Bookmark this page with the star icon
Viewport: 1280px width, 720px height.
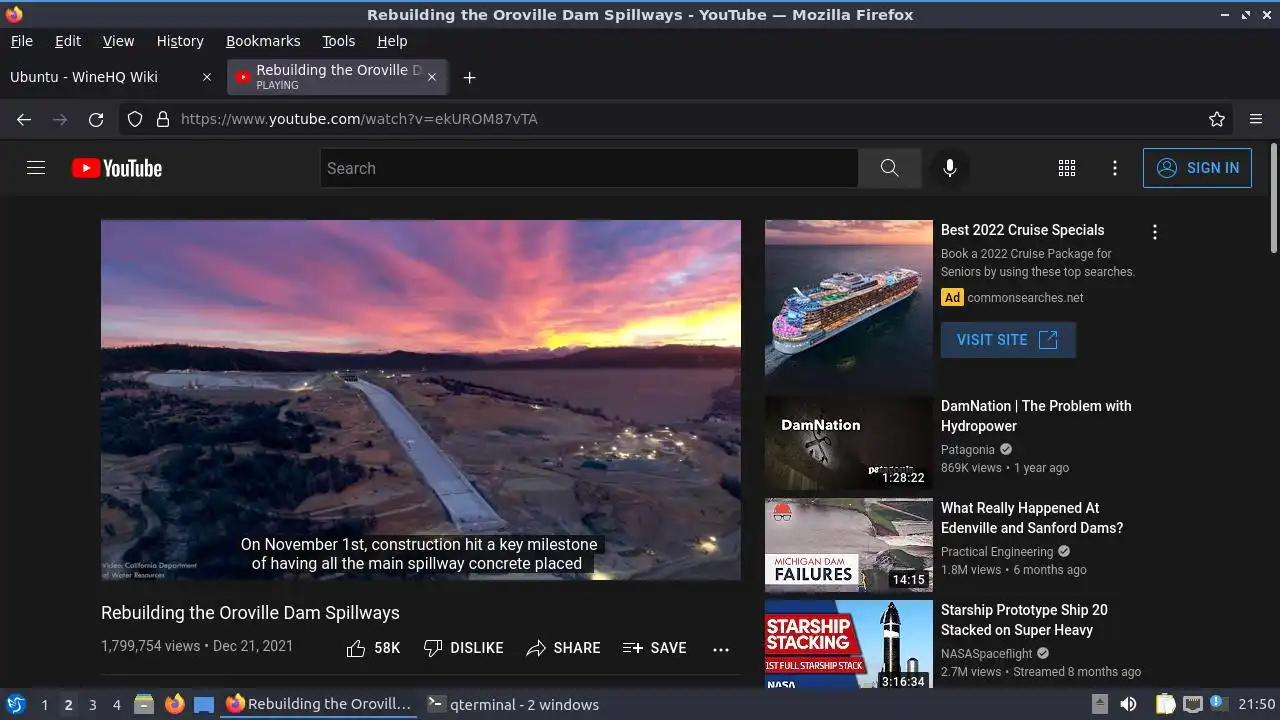click(1217, 119)
